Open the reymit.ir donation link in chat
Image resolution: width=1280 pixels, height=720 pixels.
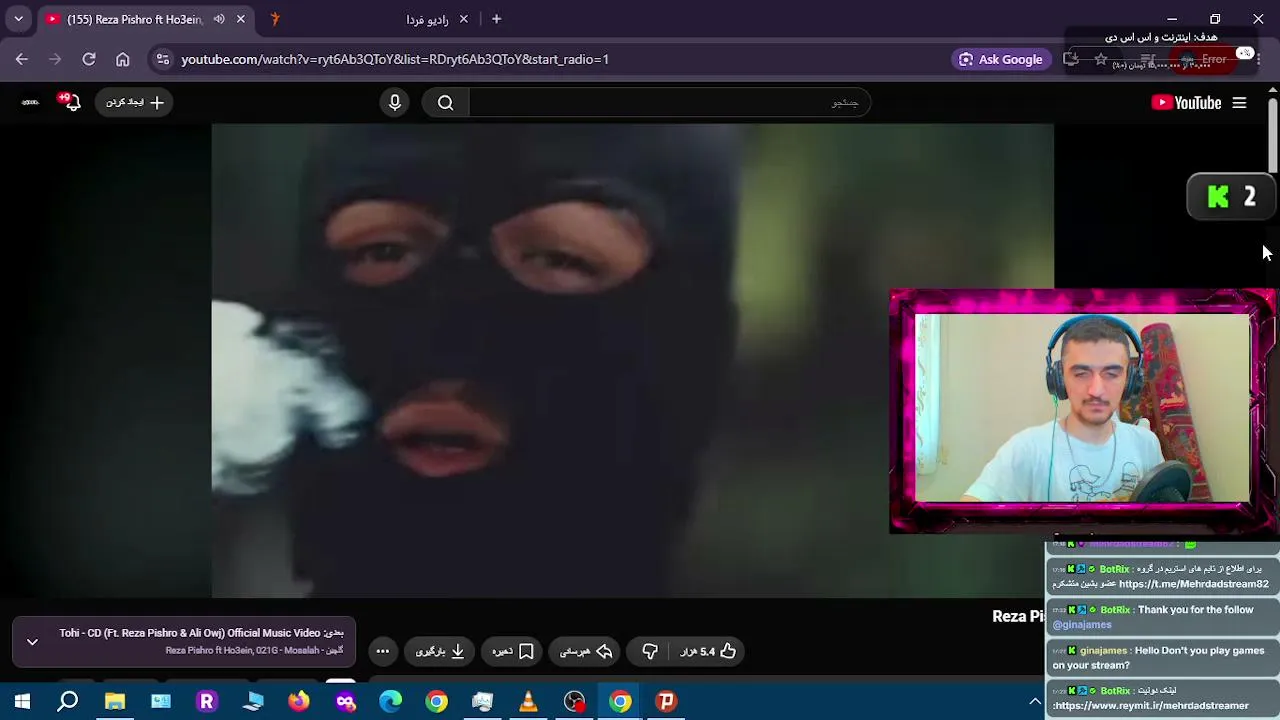pos(1151,705)
